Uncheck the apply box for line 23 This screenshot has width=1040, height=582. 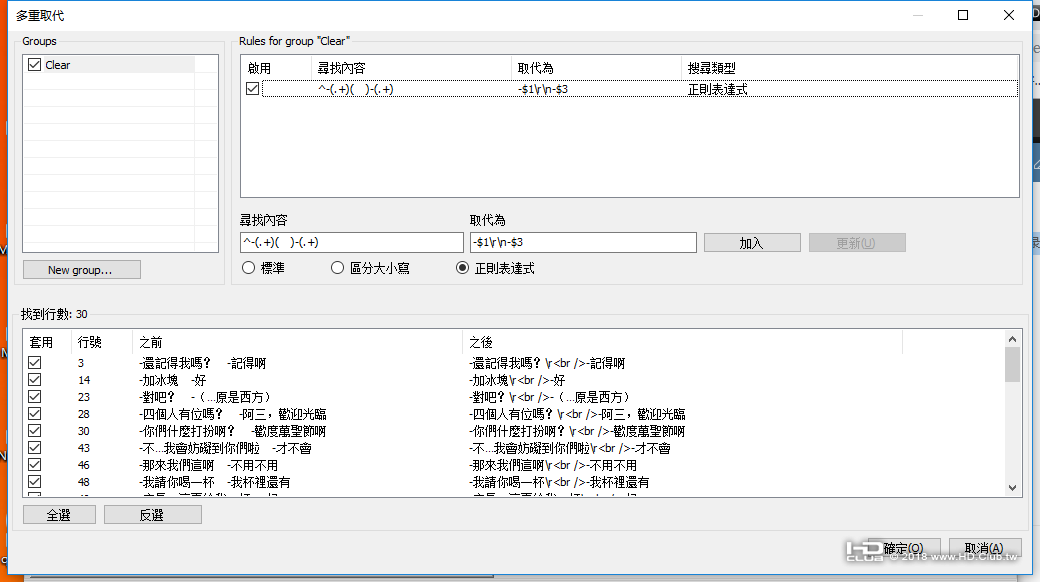click(x=34, y=397)
